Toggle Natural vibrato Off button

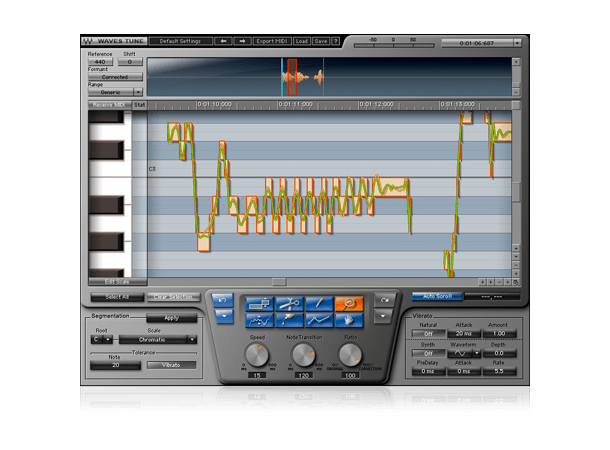click(428, 334)
